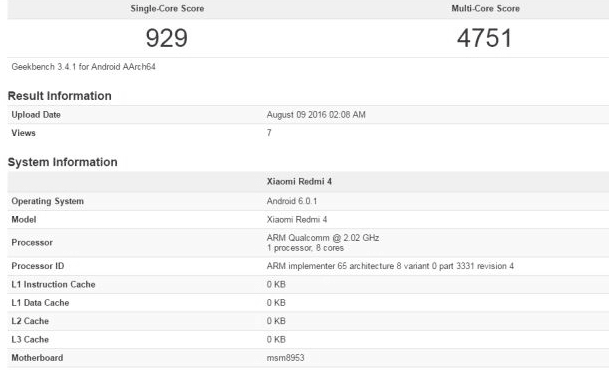Click the System Information heading
609x375 pixels.
pos(63,162)
